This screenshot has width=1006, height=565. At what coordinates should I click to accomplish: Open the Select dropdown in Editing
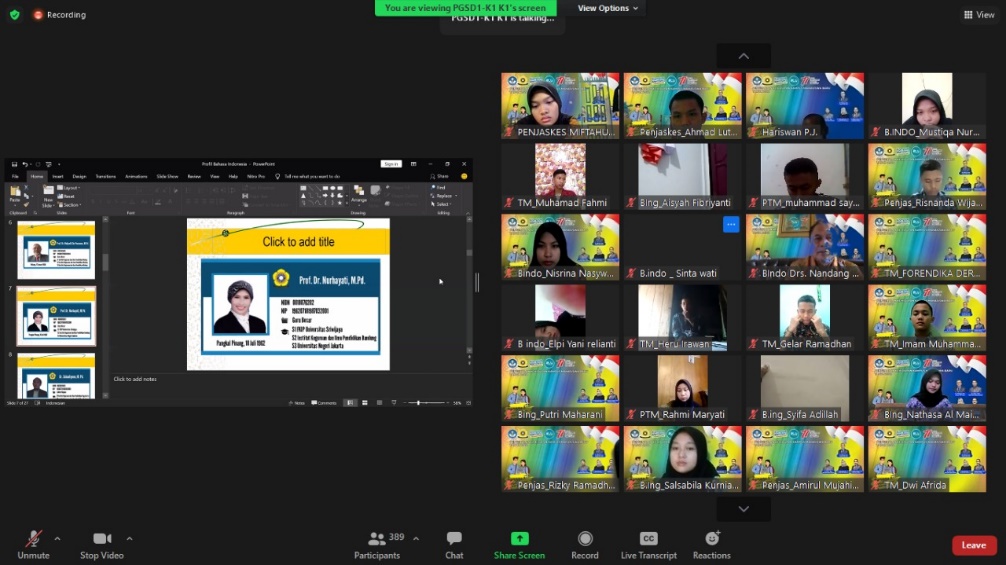(443, 204)
